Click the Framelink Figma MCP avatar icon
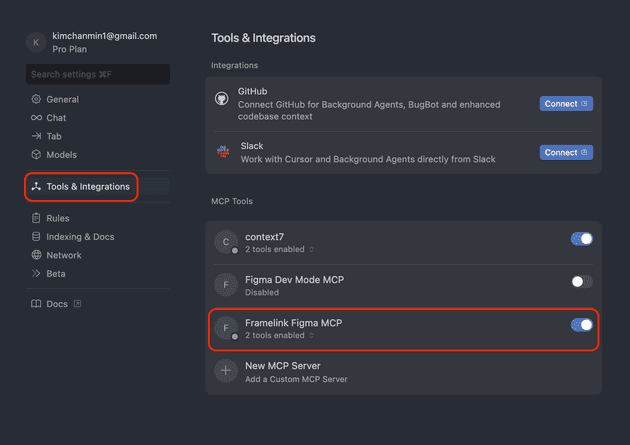The height and width of the screenshot is (445, 630). [226, 328]
